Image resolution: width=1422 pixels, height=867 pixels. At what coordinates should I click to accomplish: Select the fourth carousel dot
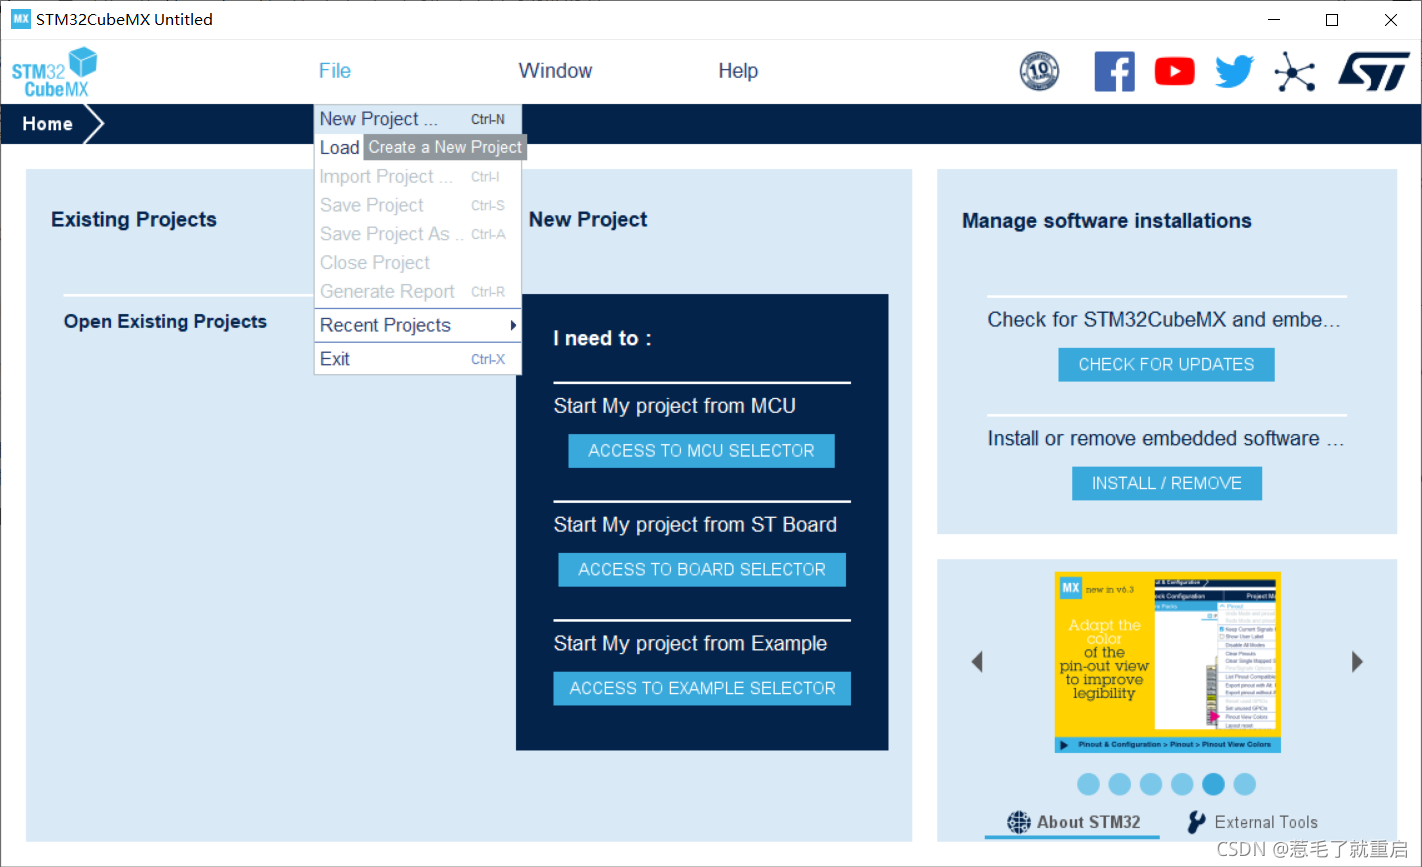pyautogui.click(x=1182, y=784)
